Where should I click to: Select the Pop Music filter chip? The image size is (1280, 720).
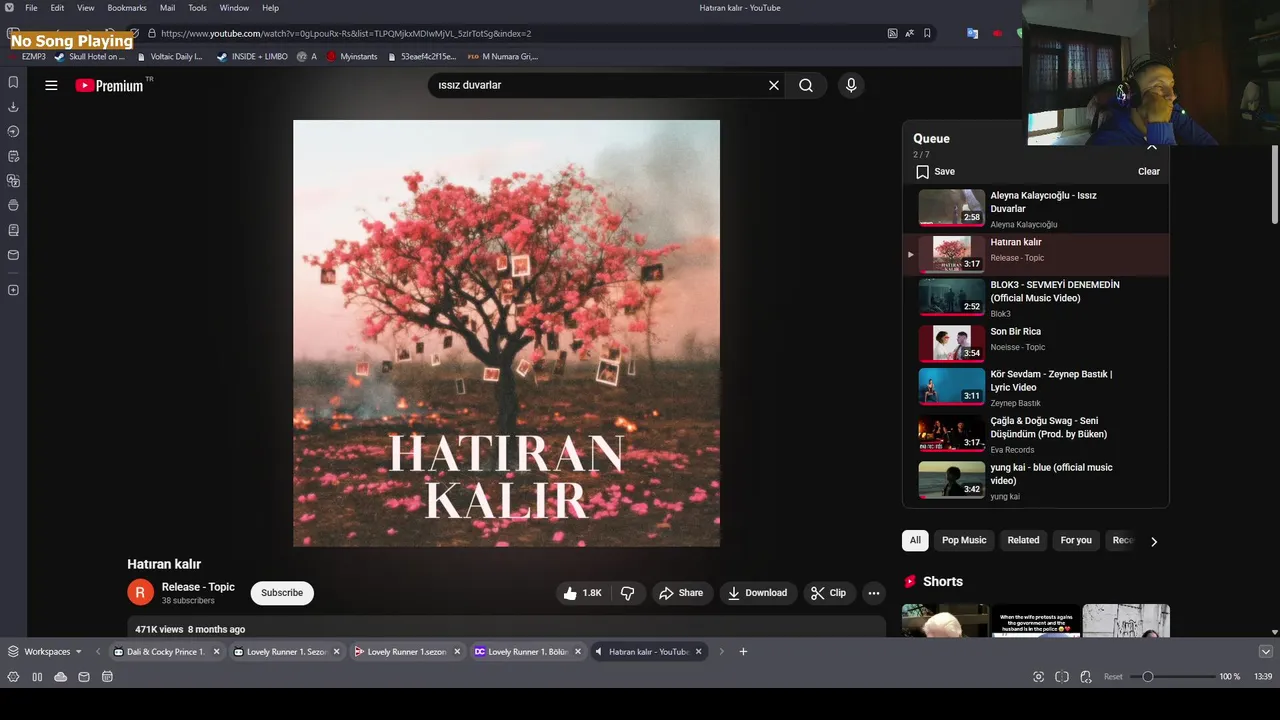point(964,540)
